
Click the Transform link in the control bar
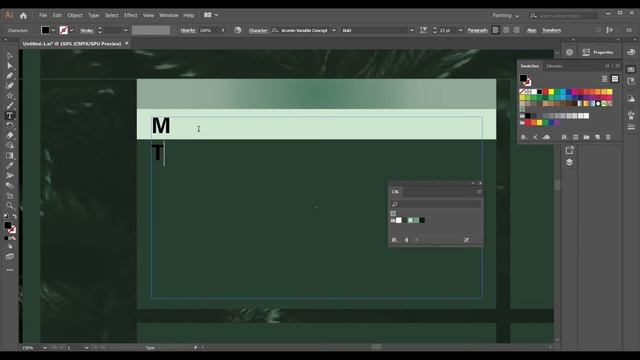551,31
